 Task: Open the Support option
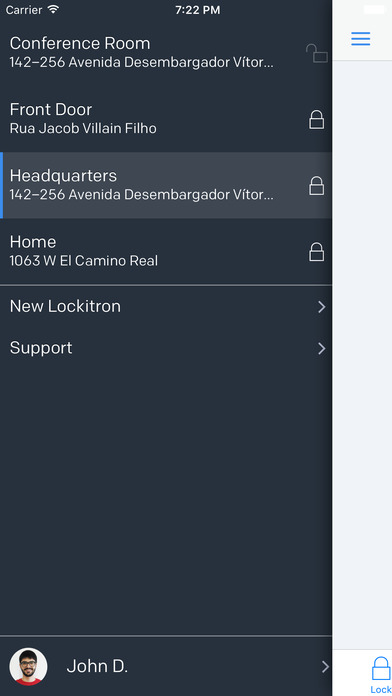(x=166, y=348)
